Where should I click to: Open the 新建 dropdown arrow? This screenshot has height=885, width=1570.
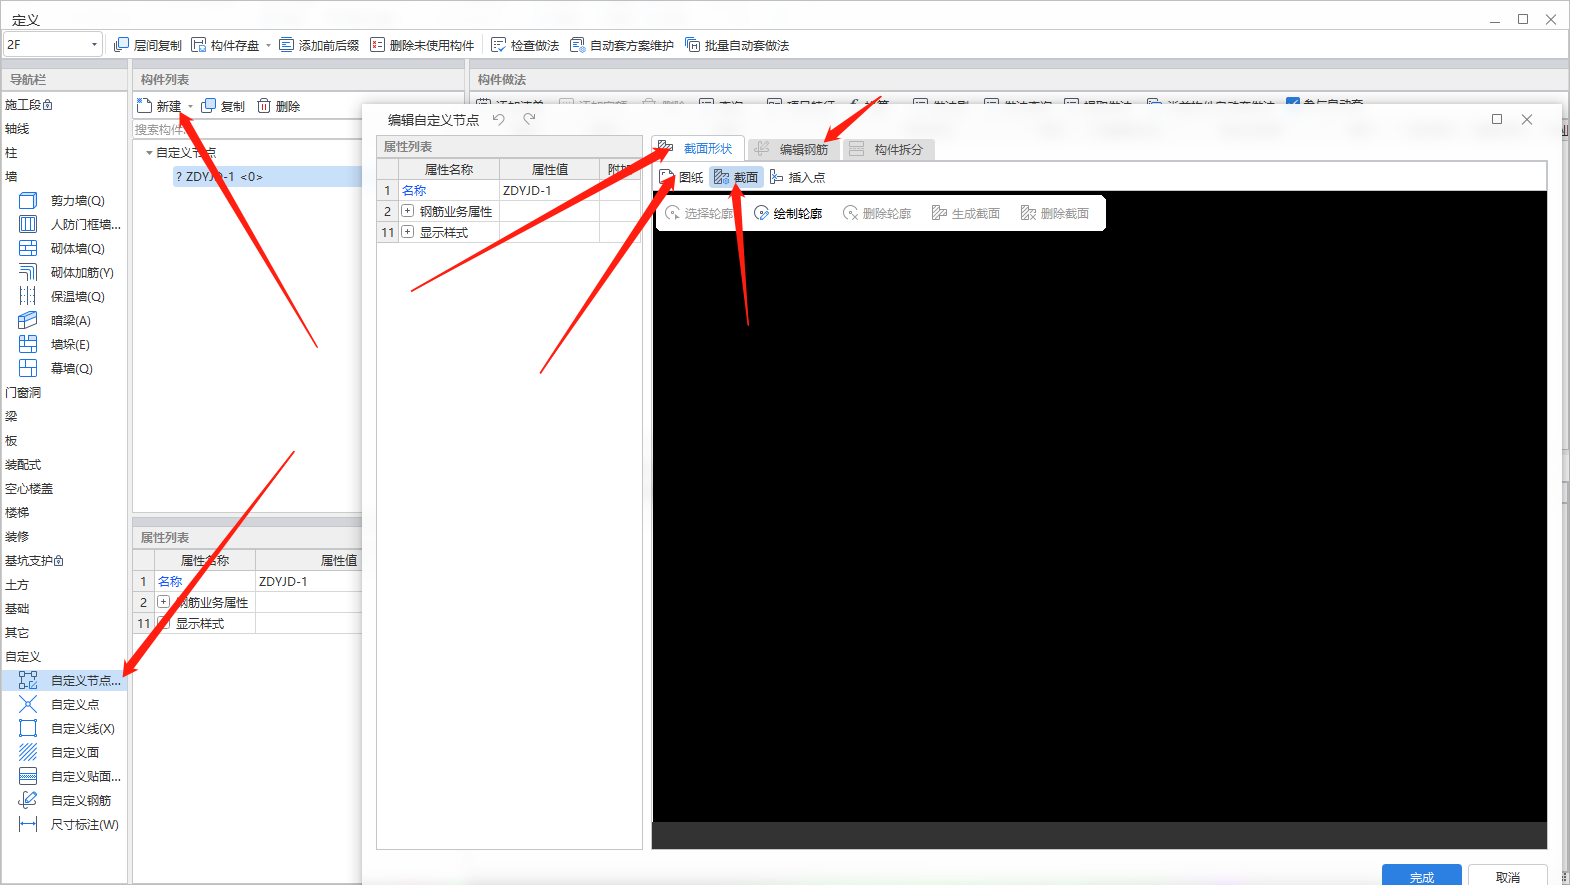[190, 106]
